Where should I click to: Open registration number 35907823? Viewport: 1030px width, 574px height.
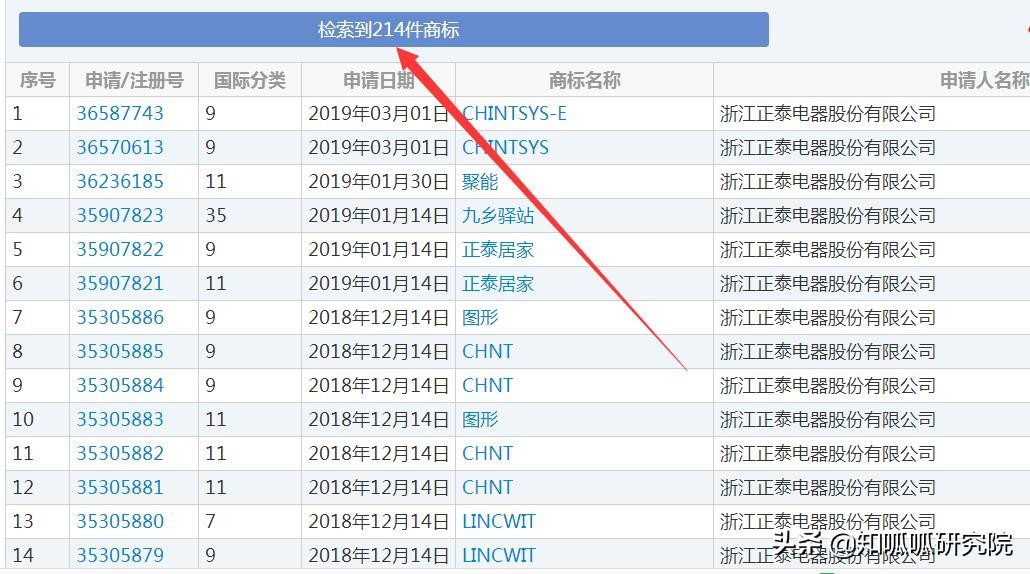tap(120, 215)
